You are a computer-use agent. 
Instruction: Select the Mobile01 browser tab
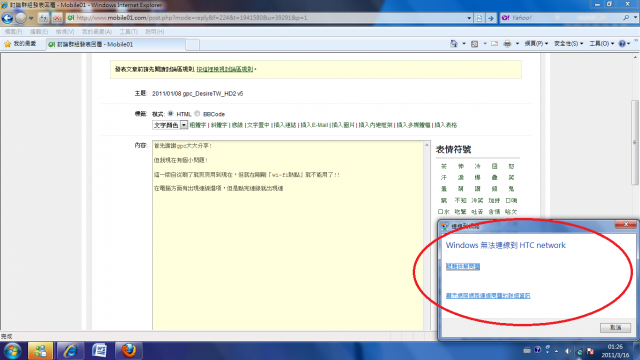(x=115, y=44)
